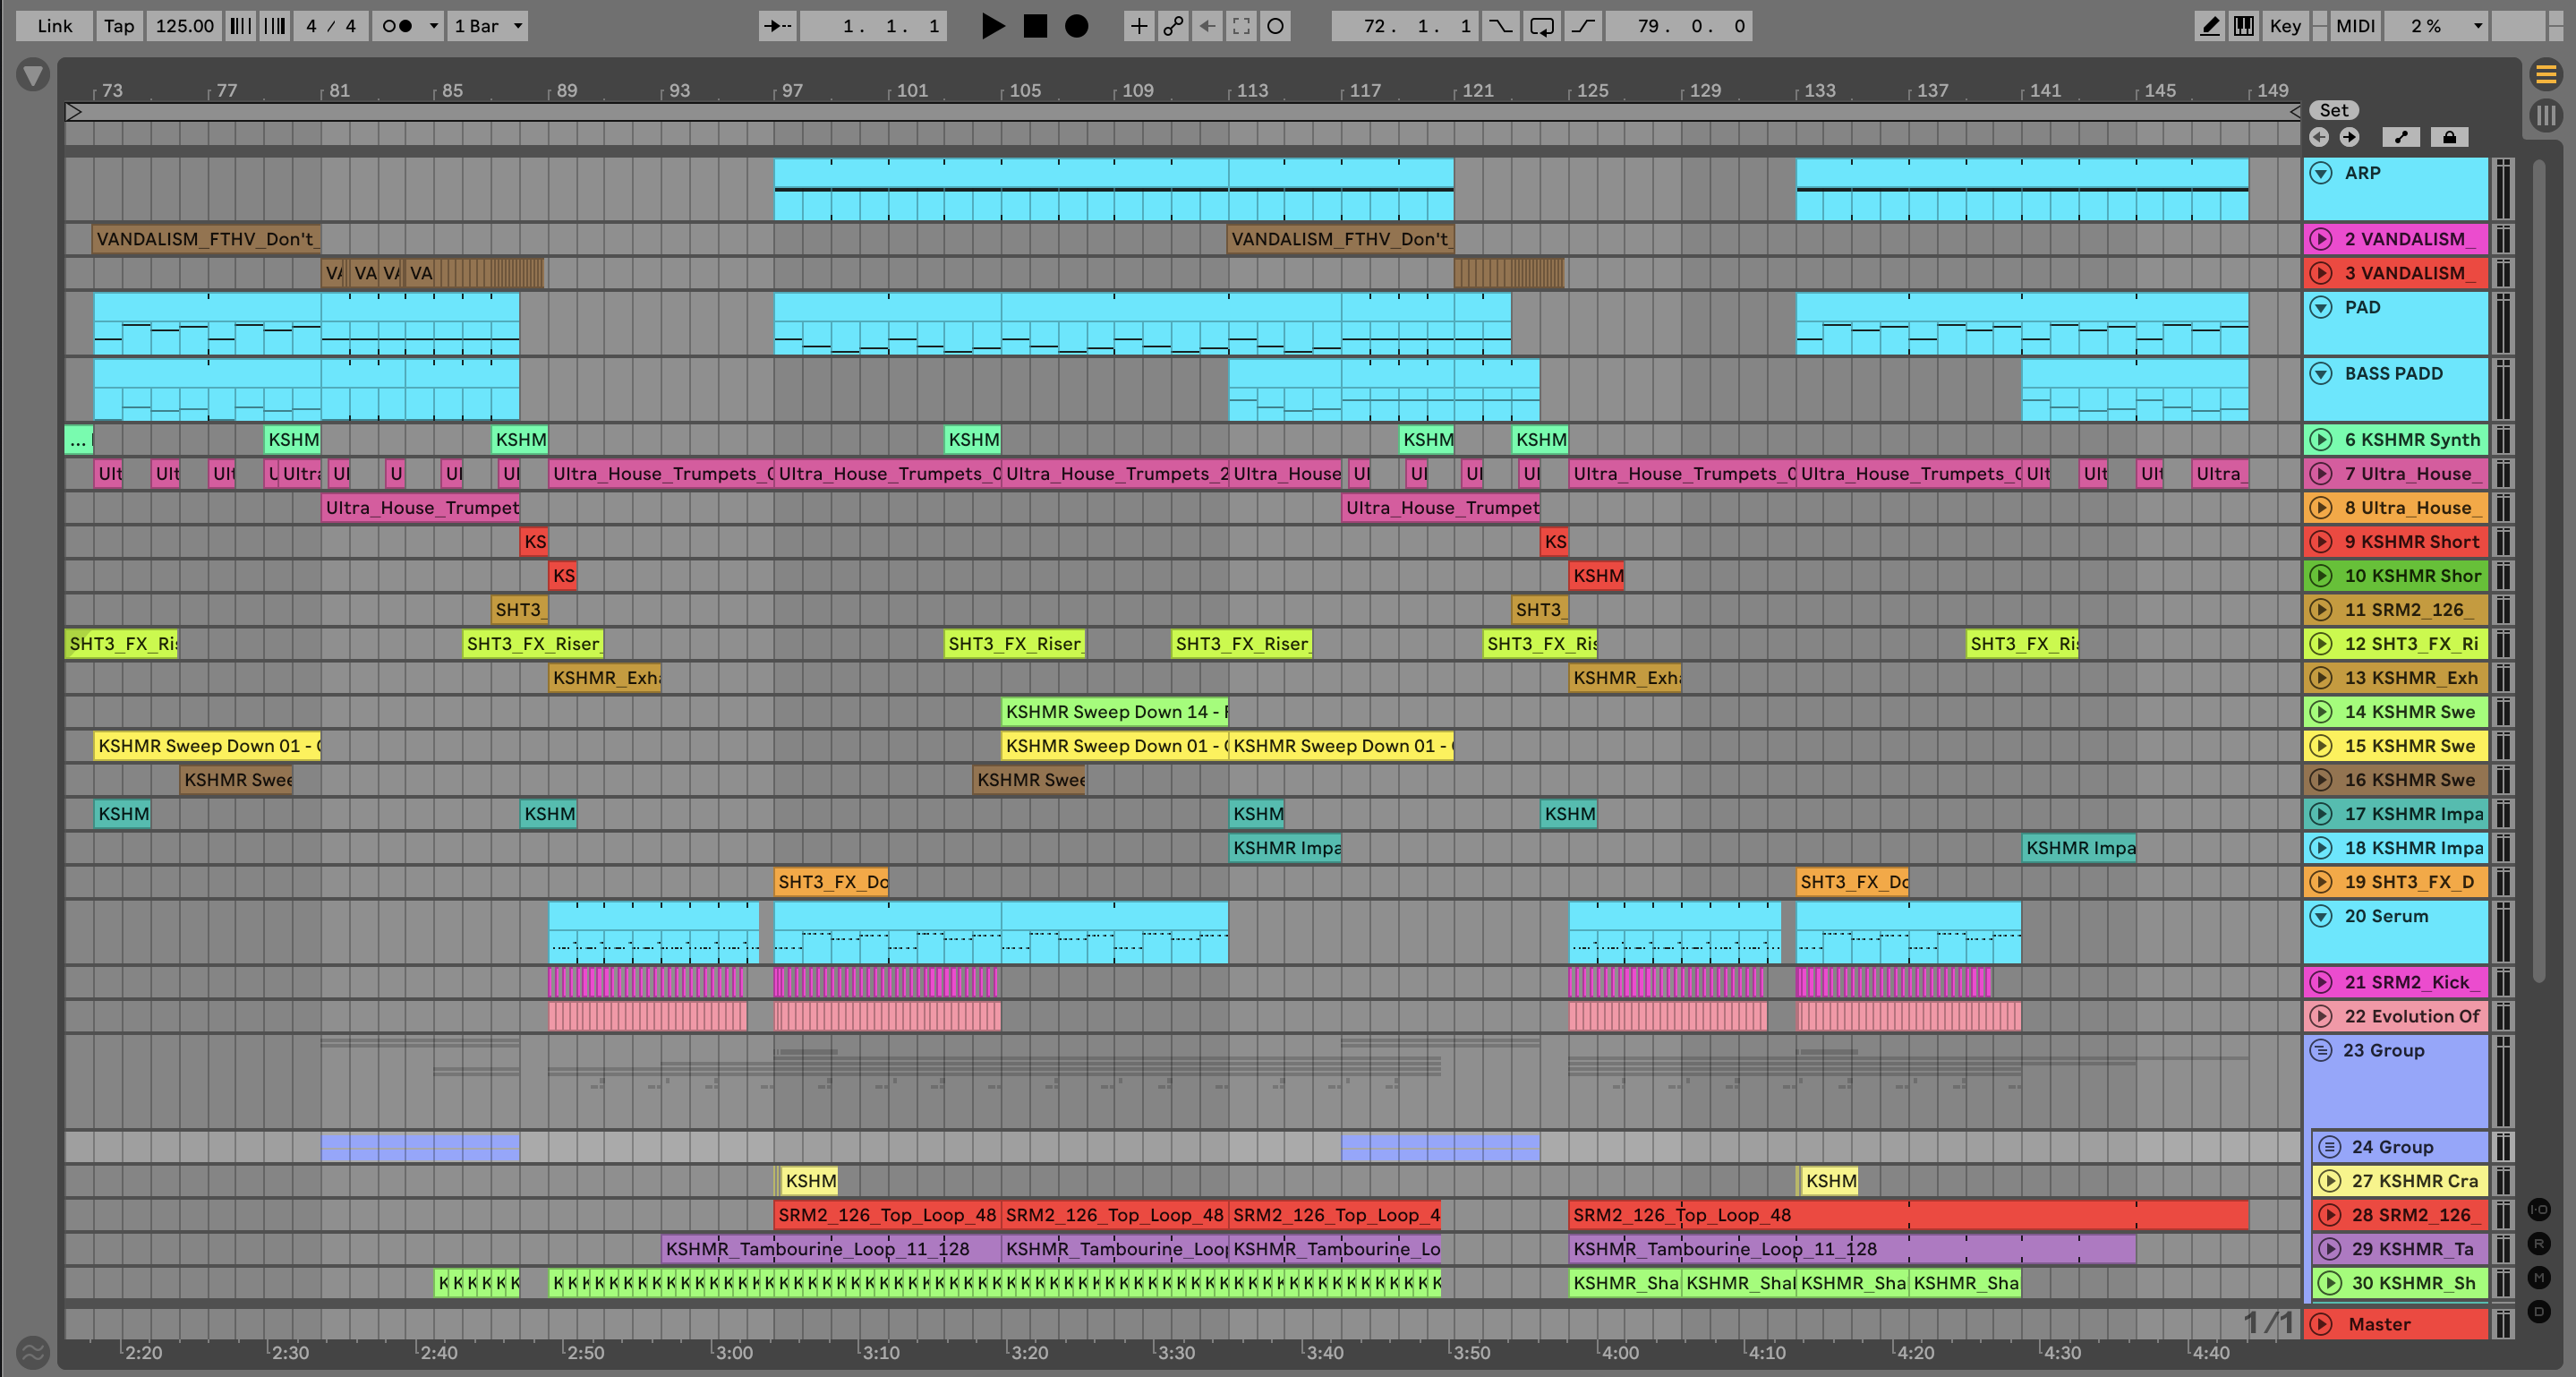Click the Tap tempo button

(x=118, y=26)
